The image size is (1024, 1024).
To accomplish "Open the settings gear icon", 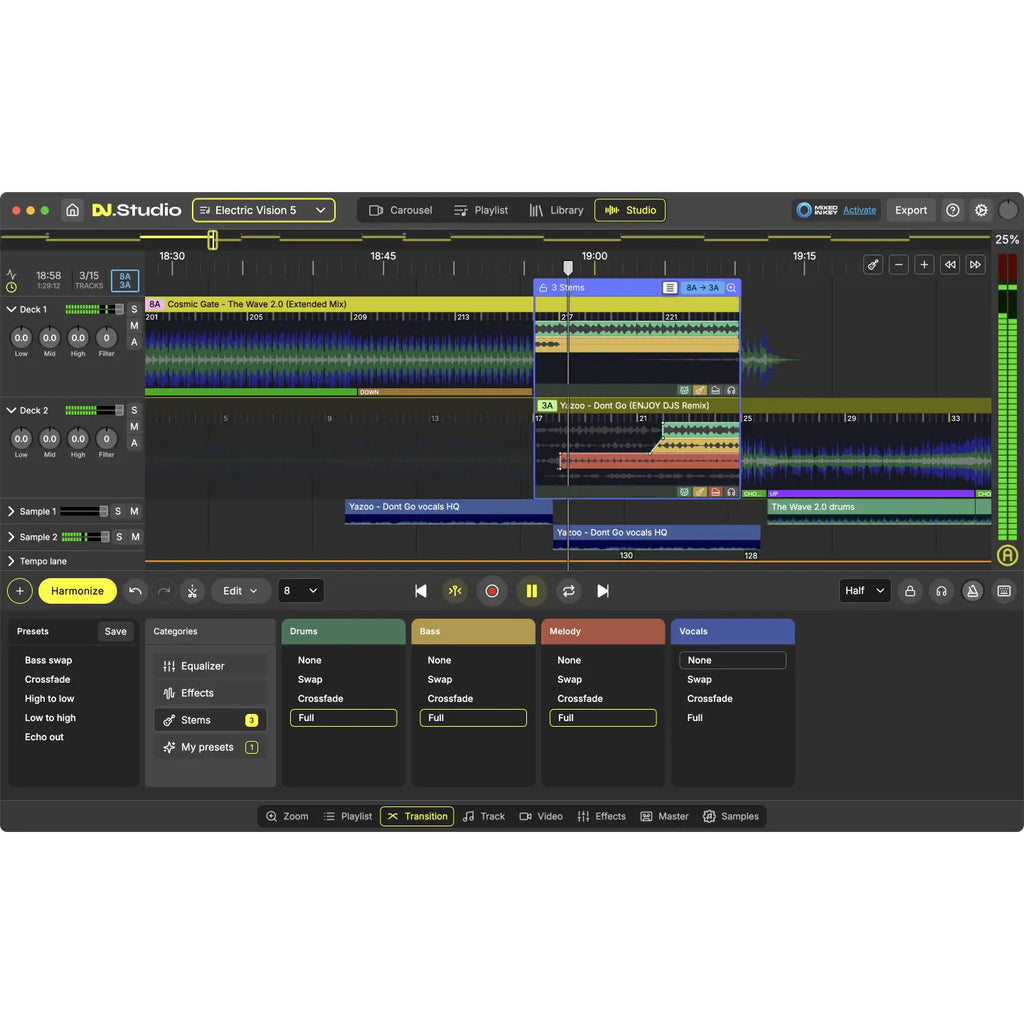I will tap(981, 210).
